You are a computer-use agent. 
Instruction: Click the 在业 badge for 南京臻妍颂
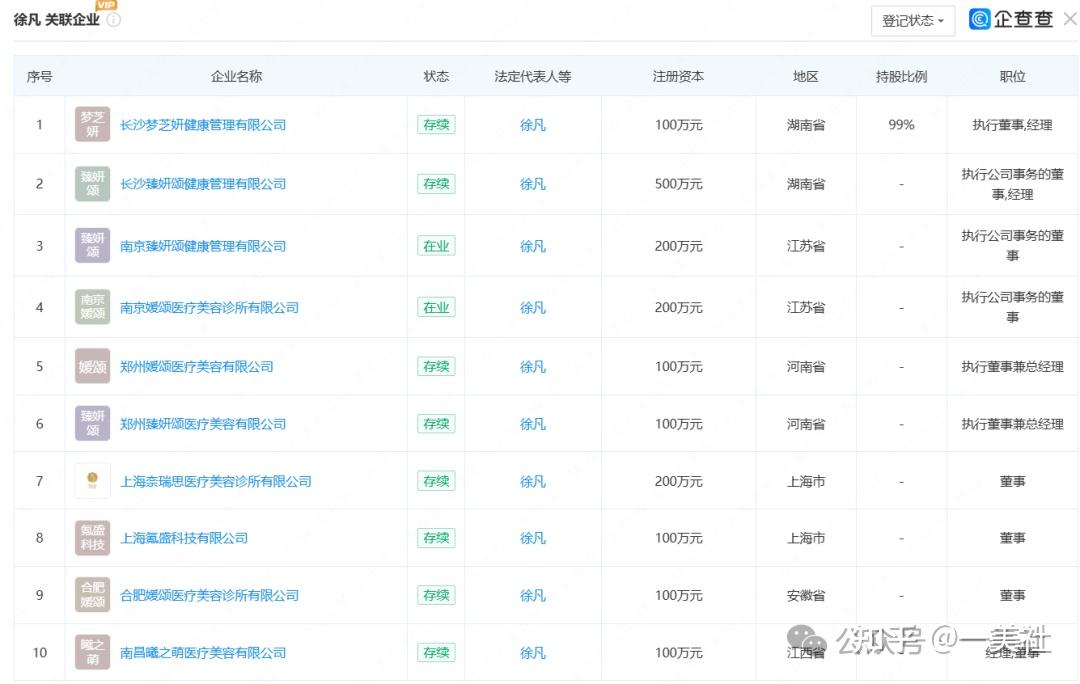point(436,245)
